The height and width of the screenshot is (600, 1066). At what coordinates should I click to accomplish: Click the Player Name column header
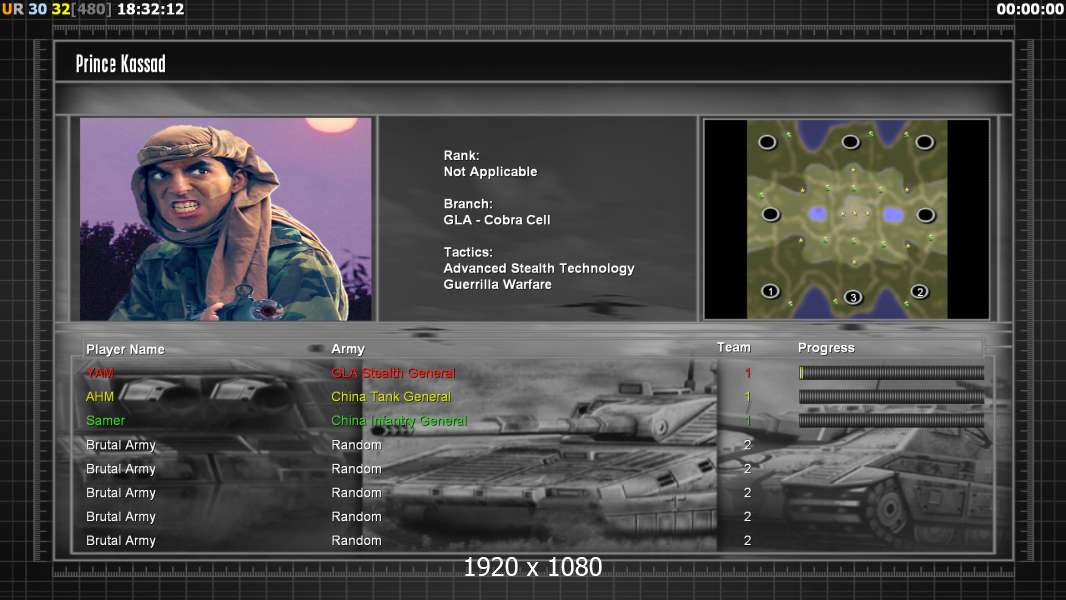tap(125, 349)
